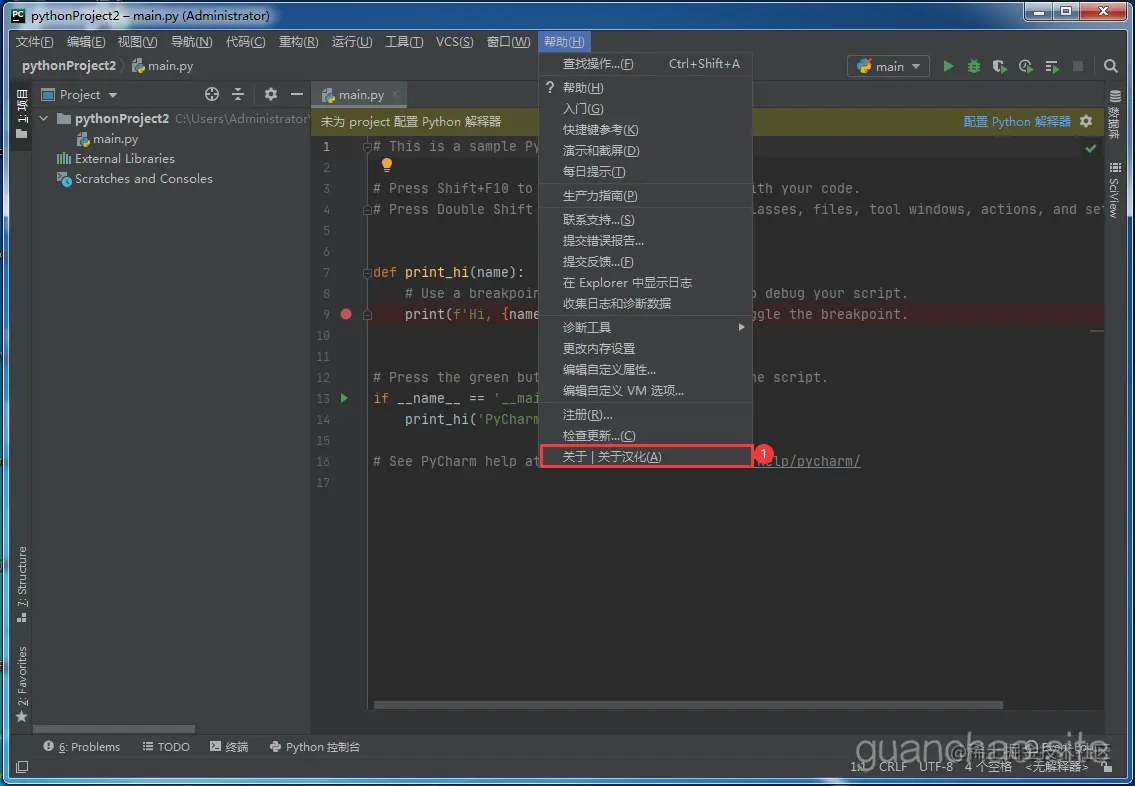This screenshot has width=1135, height=786.
Task: Close the main.py editor tab
Action: pyautogui.click(x=395, y=94)
